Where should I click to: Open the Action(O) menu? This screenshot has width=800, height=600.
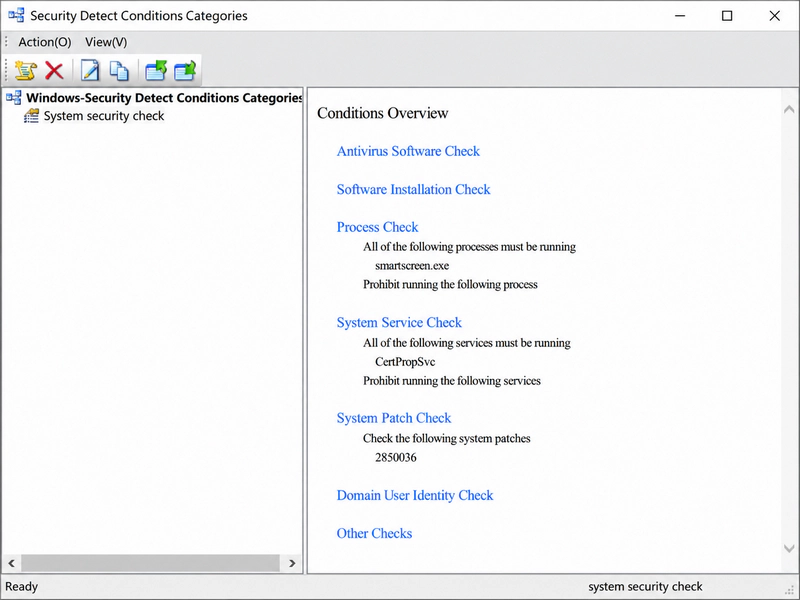point(45,42)
